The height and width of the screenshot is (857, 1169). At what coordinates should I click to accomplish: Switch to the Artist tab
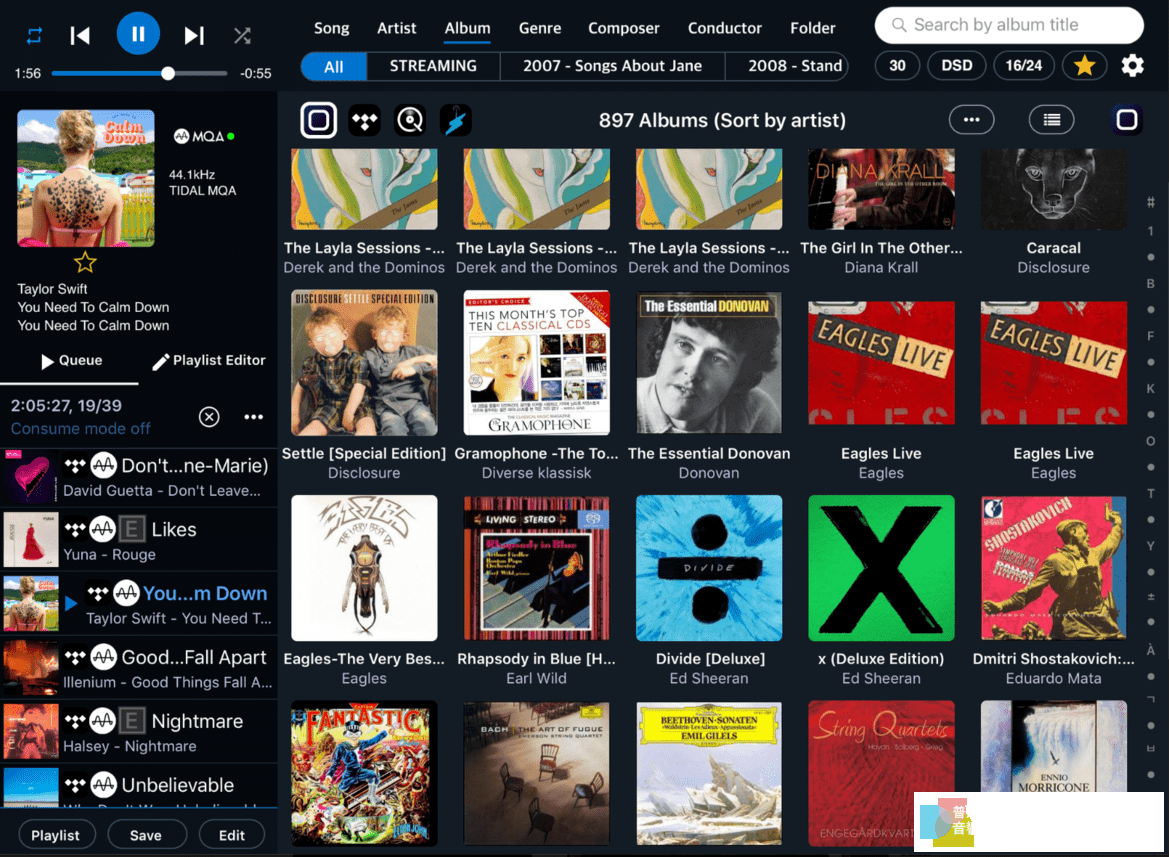396,28
